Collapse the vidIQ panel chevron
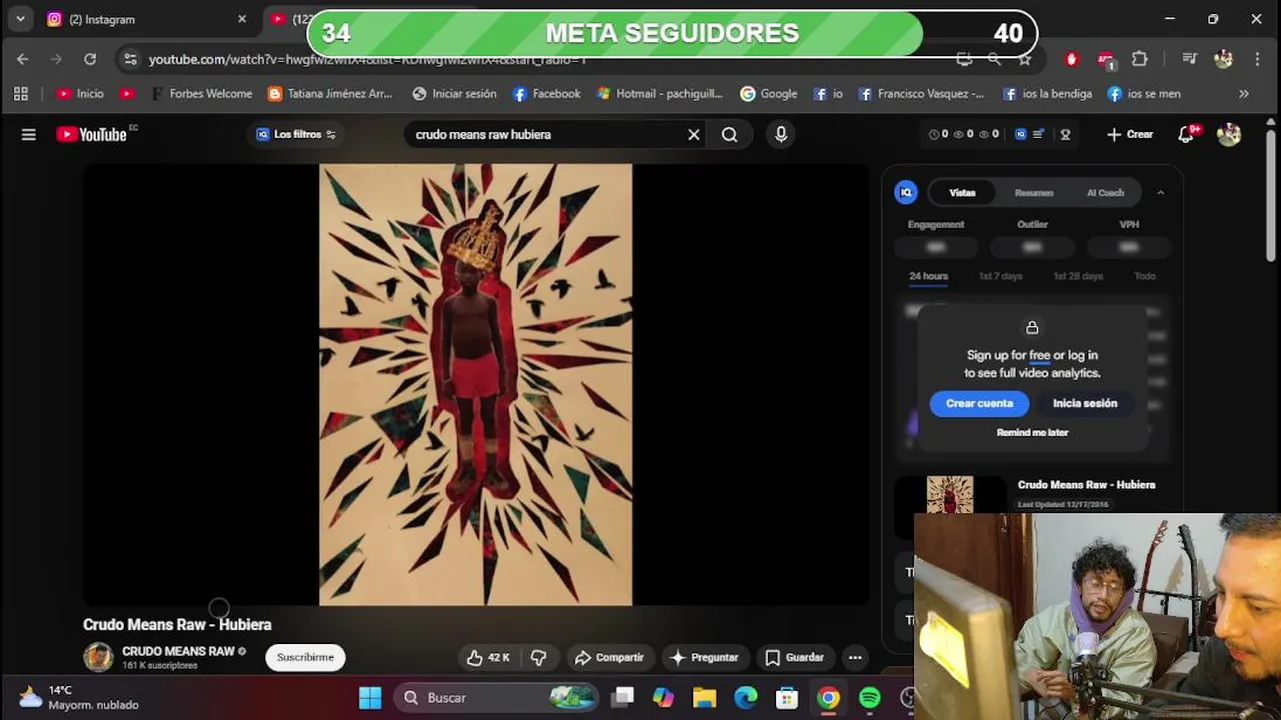The height and width of the screenshot is (720, 1281). coord(1160,192)
